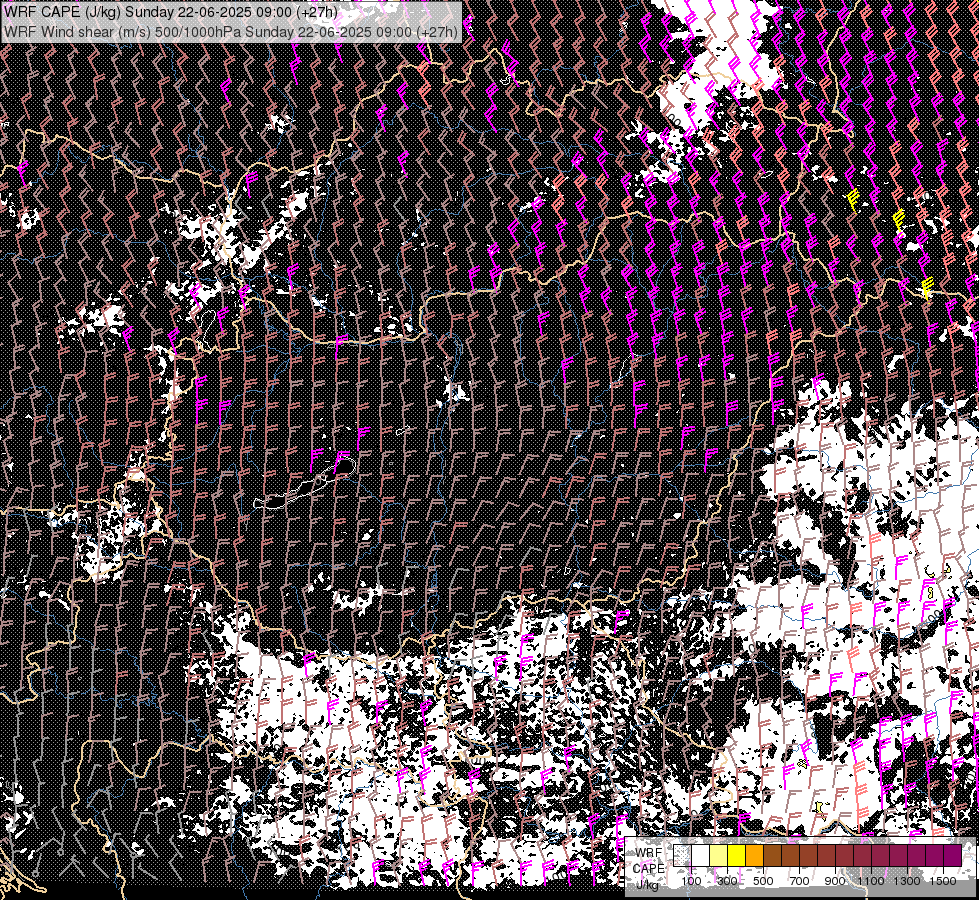Click the legend value 300
This screenshot has width=979, height=900.
[727, 881]
